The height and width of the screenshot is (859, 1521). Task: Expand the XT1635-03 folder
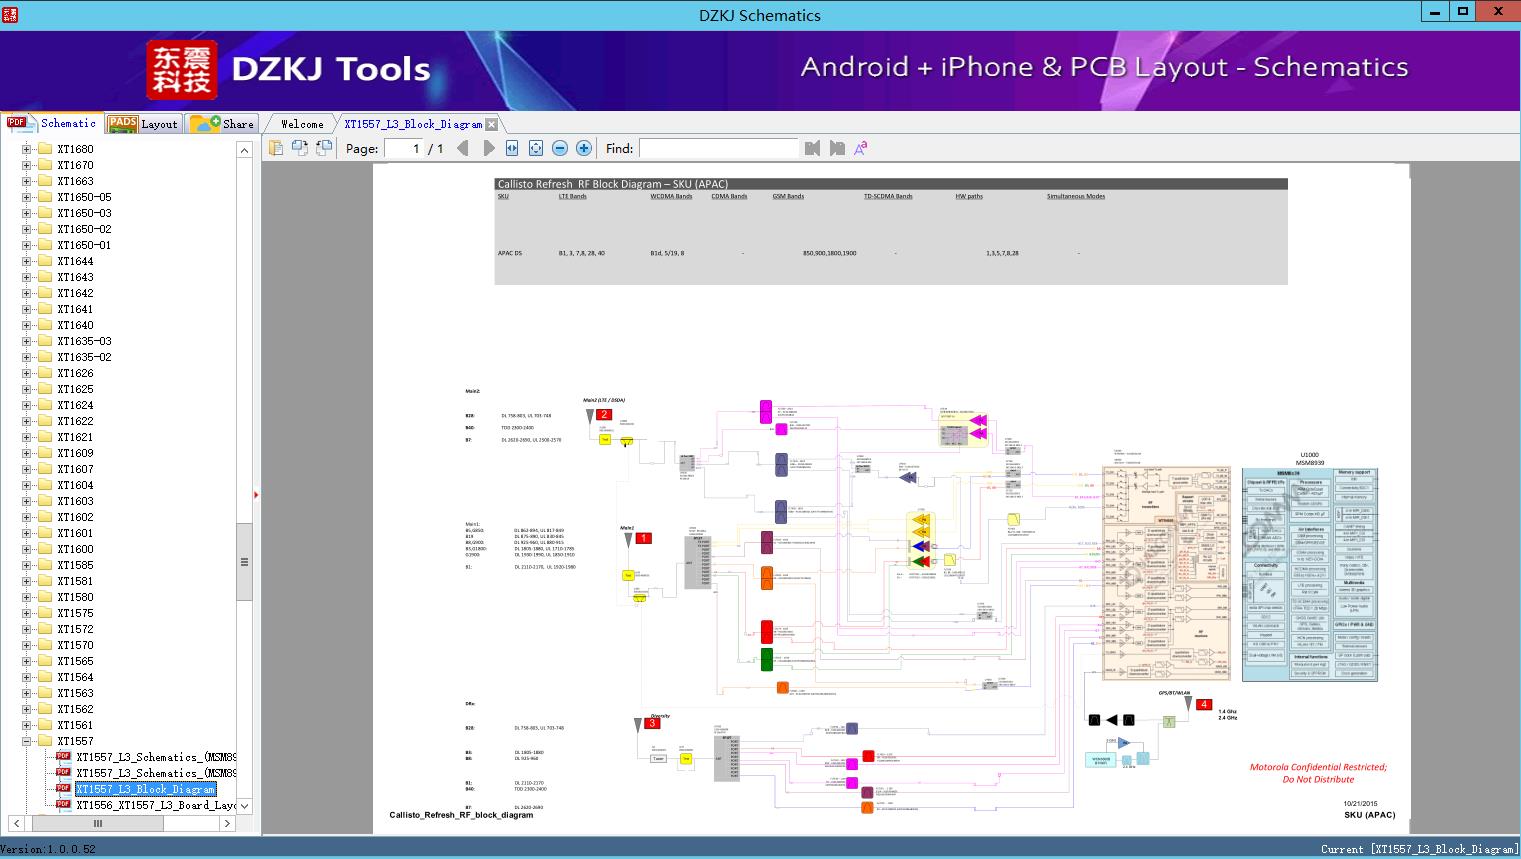coord(26,341)
